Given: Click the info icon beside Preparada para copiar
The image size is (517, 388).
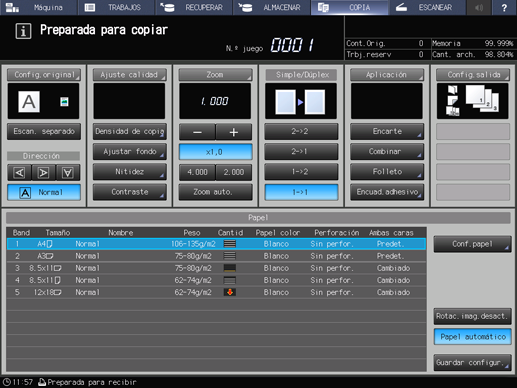Looking at the screenshot, I should [x=23, y=31].
